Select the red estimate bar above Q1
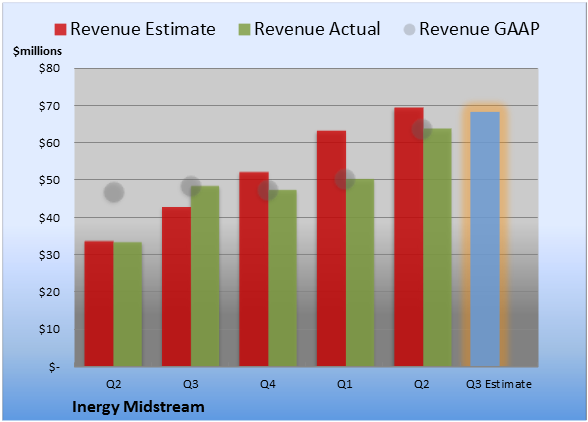The width and height of the screenshot is (588, 422). pyautogui.click(x=332, y=248)
